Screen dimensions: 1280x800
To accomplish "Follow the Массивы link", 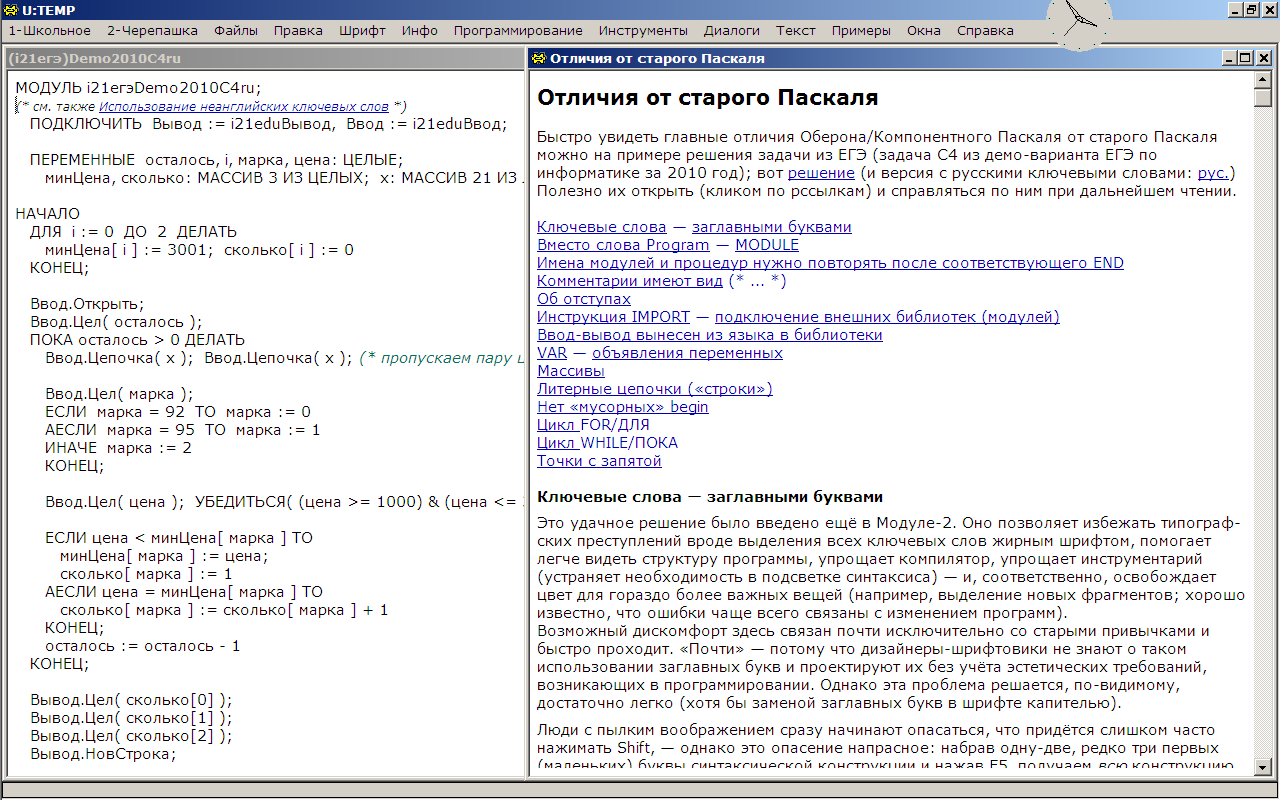I will pyautogui.click(x=571, y=371).
